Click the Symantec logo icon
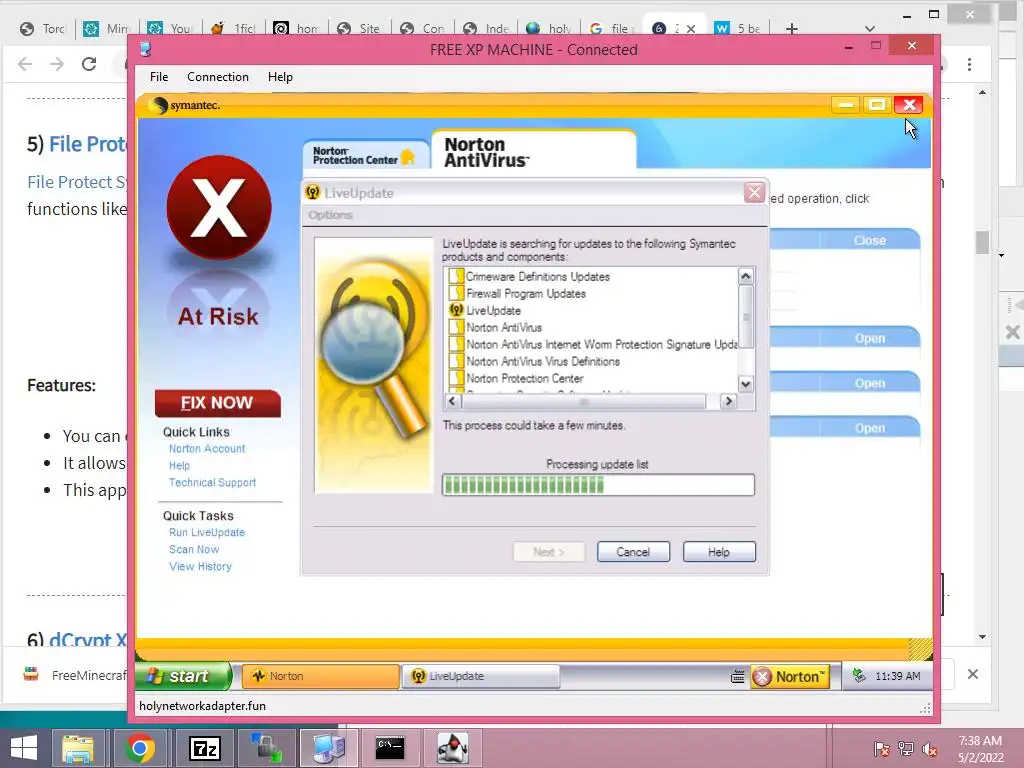The height and width of the screenshot is (768, 1024). click(x=157, y=105)
